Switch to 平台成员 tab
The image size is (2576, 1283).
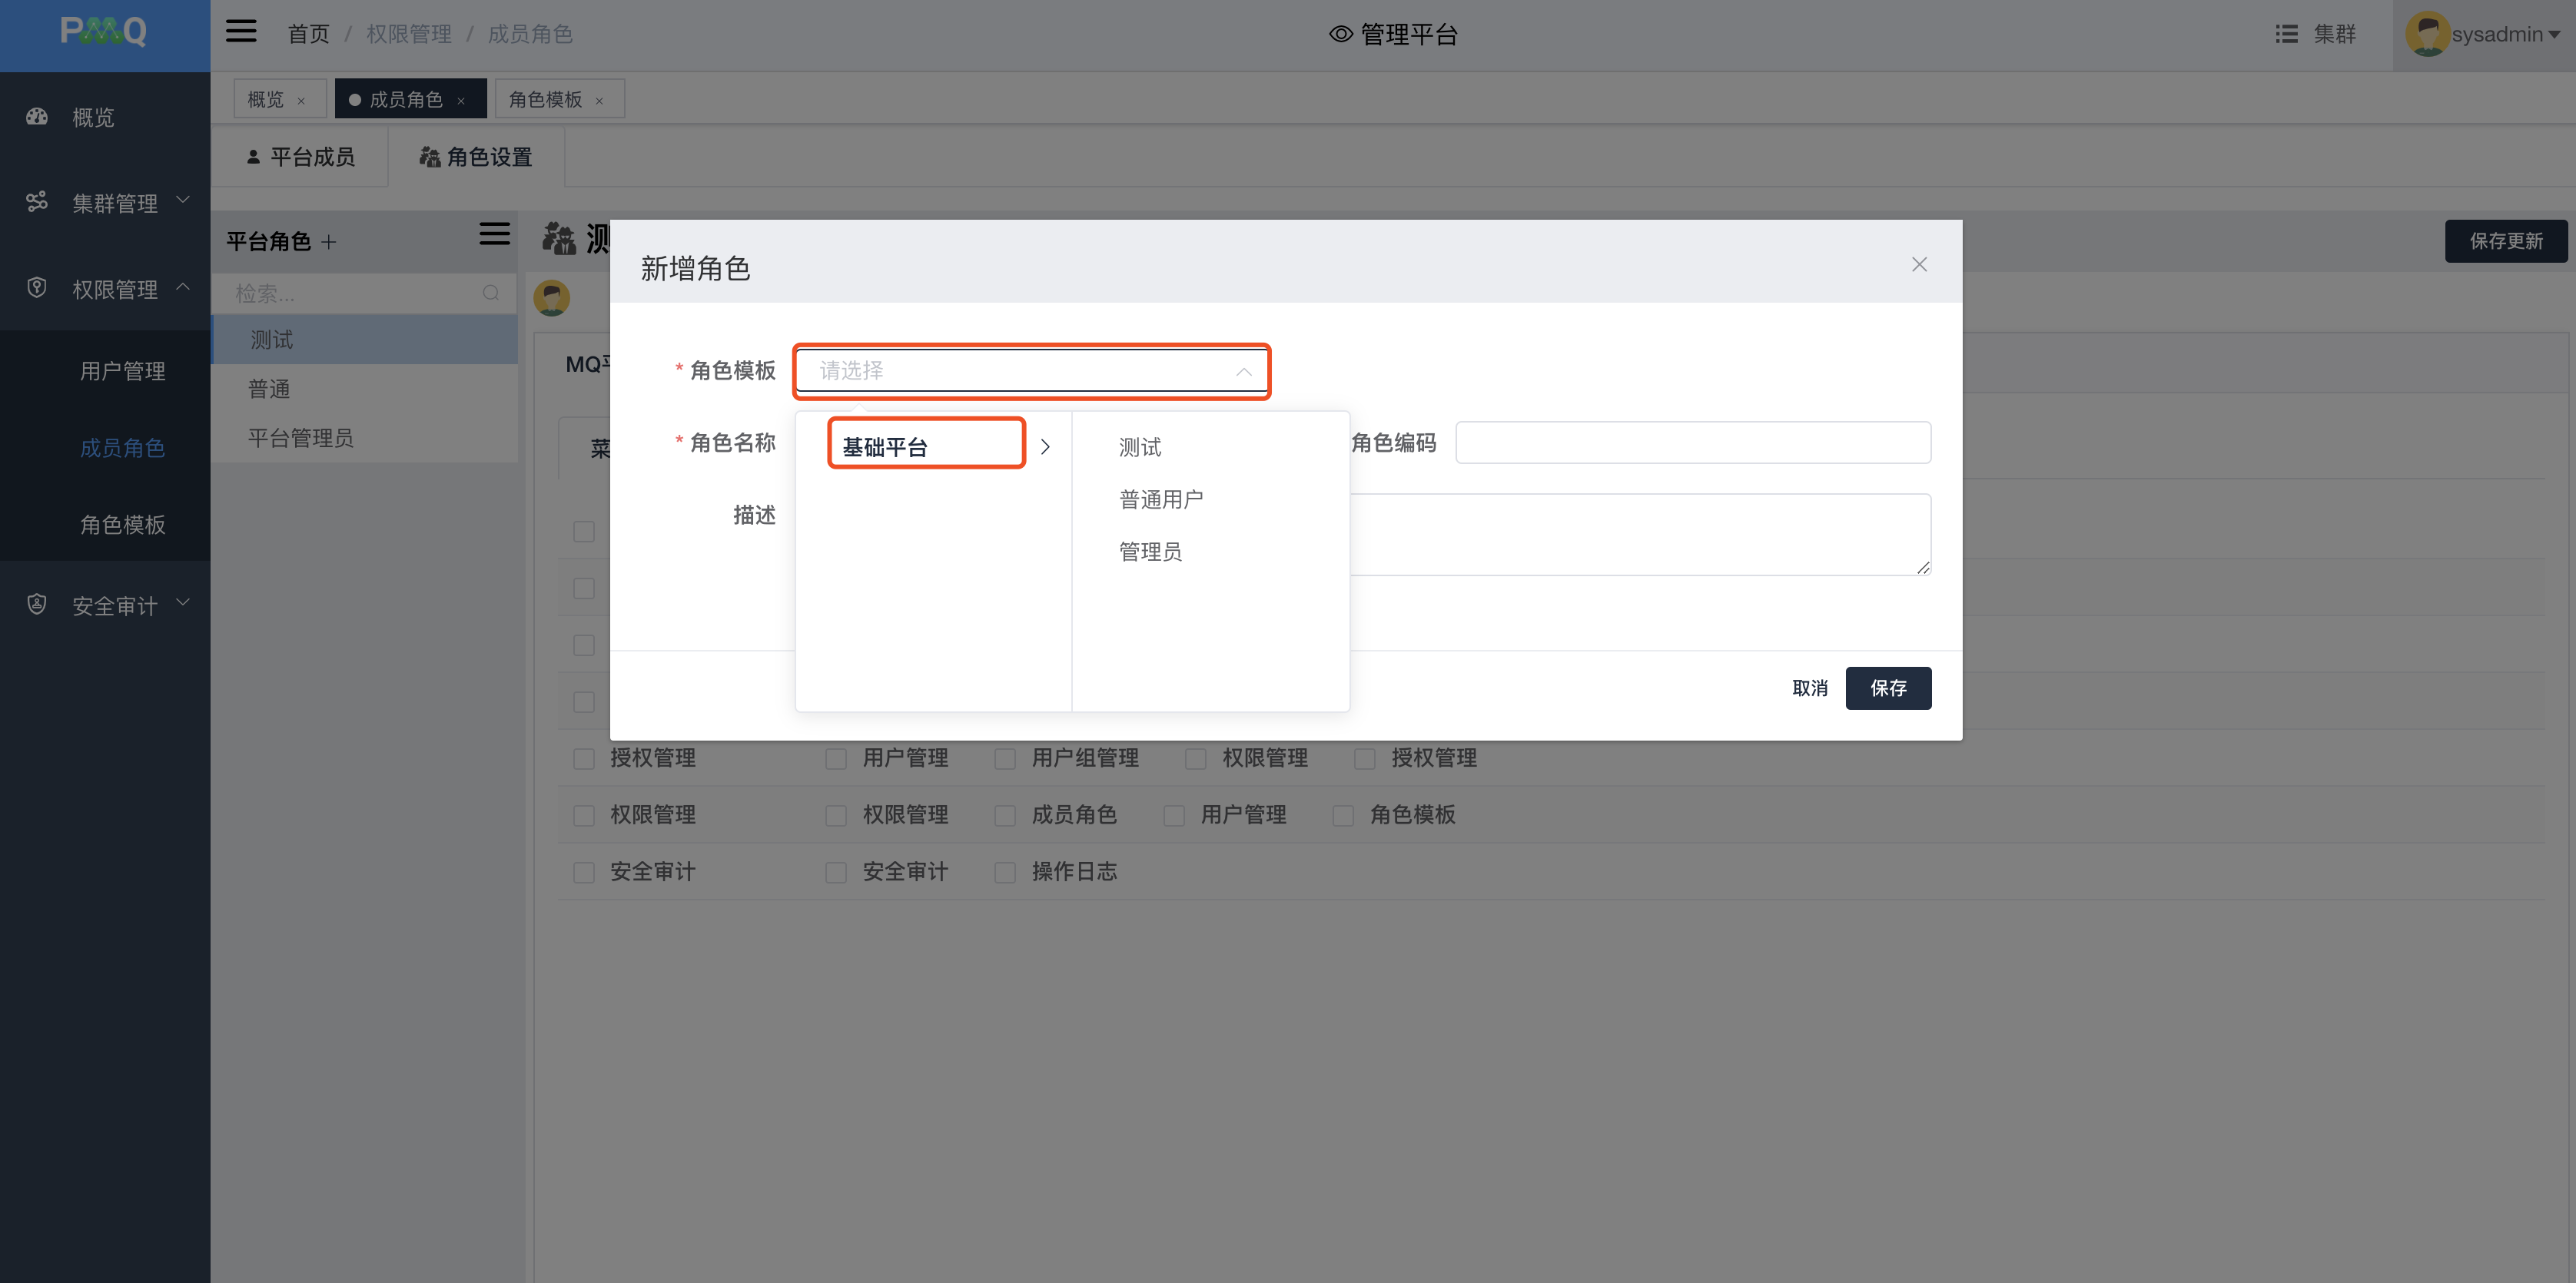300,157
